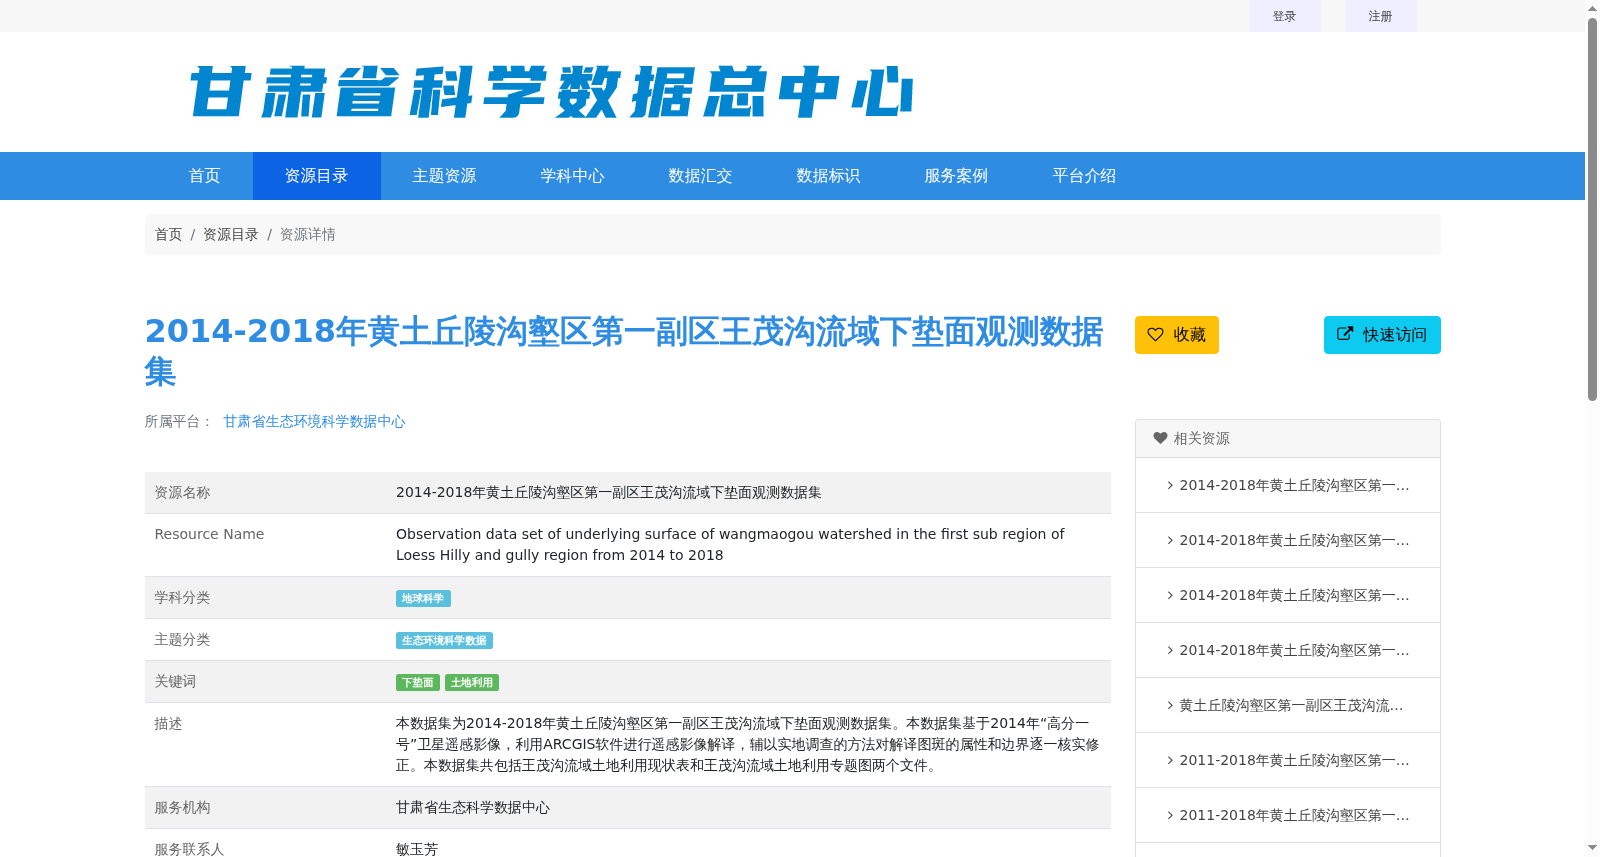Open the 主题资源 menu item
This screenshot has height=857, width=1600.
[445, 176]
